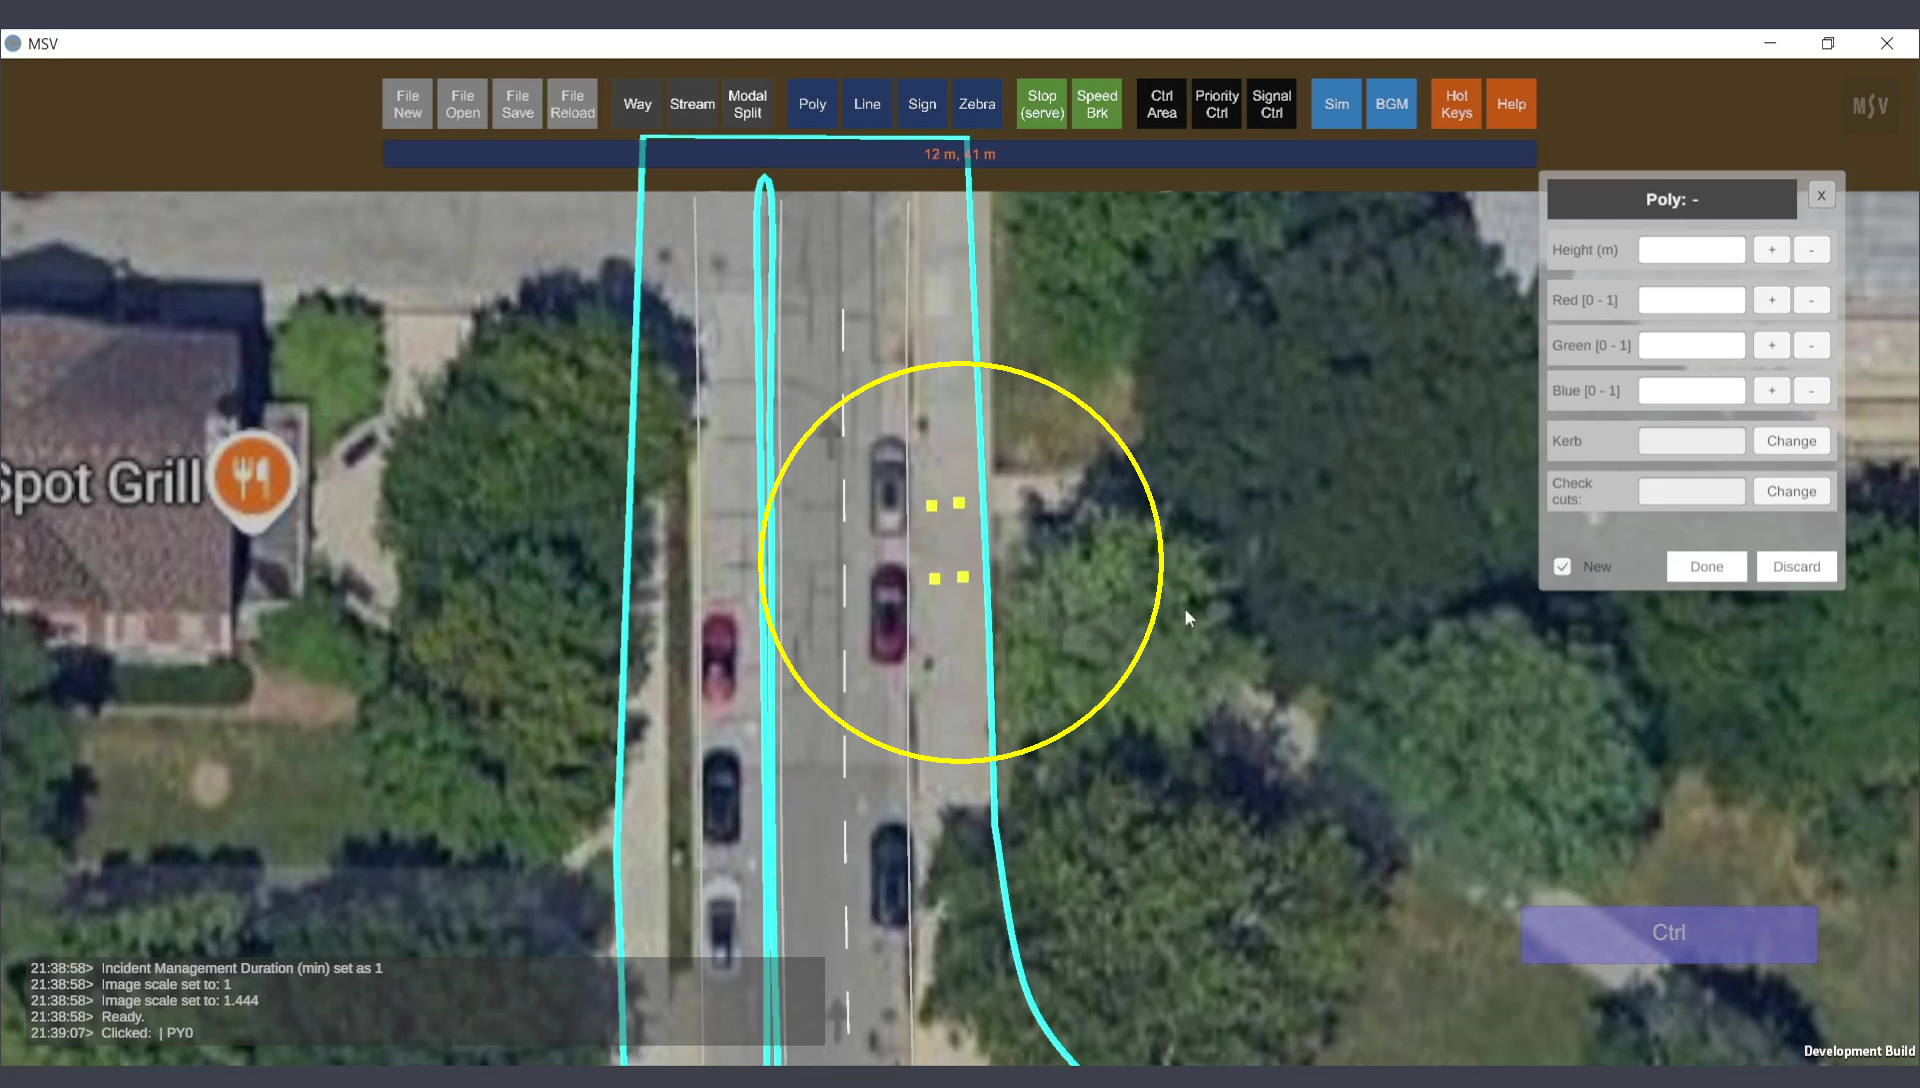Open the Signal Ctrl tool
The height and width of the screenshot is (1088, 1920).
1271,104
